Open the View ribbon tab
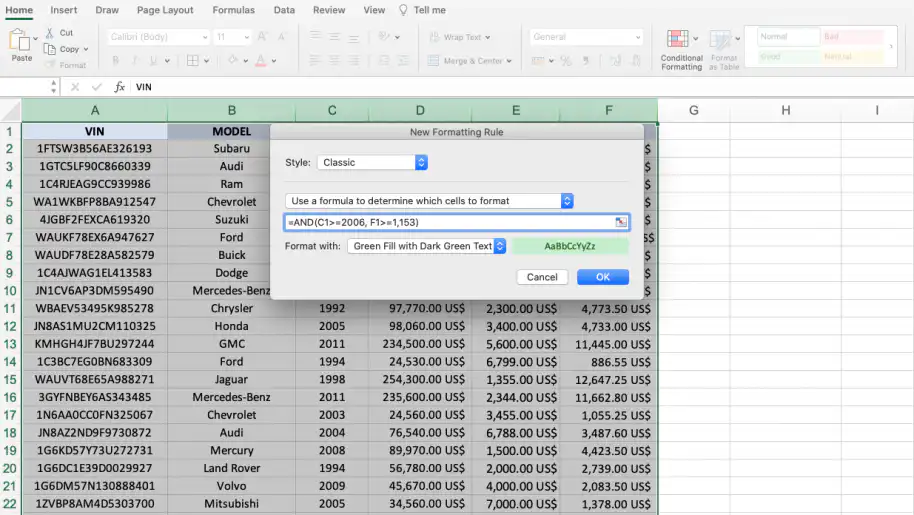 [374, 10]
